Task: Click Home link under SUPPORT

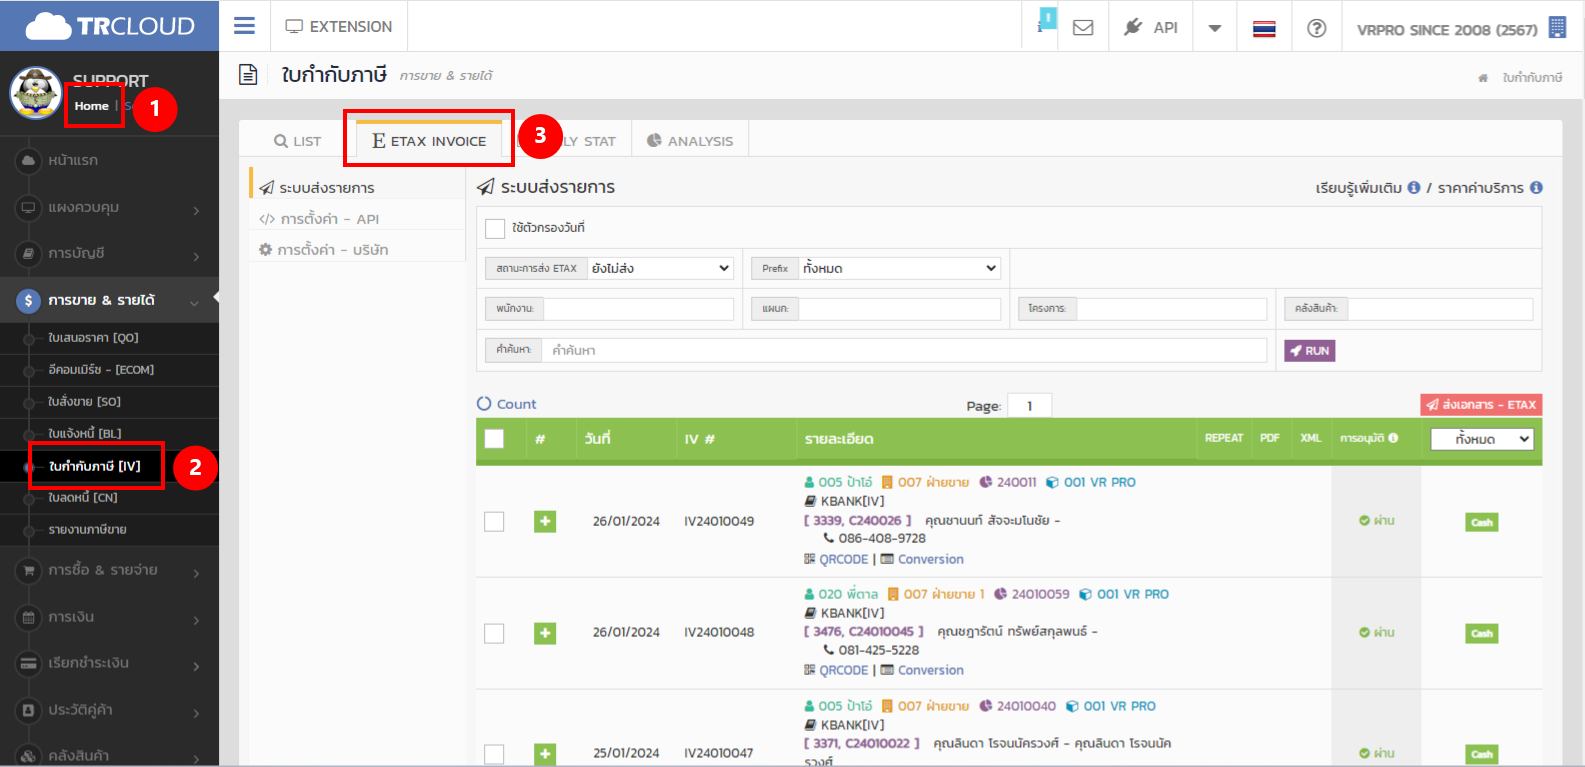Action: (x=91, y=106)
